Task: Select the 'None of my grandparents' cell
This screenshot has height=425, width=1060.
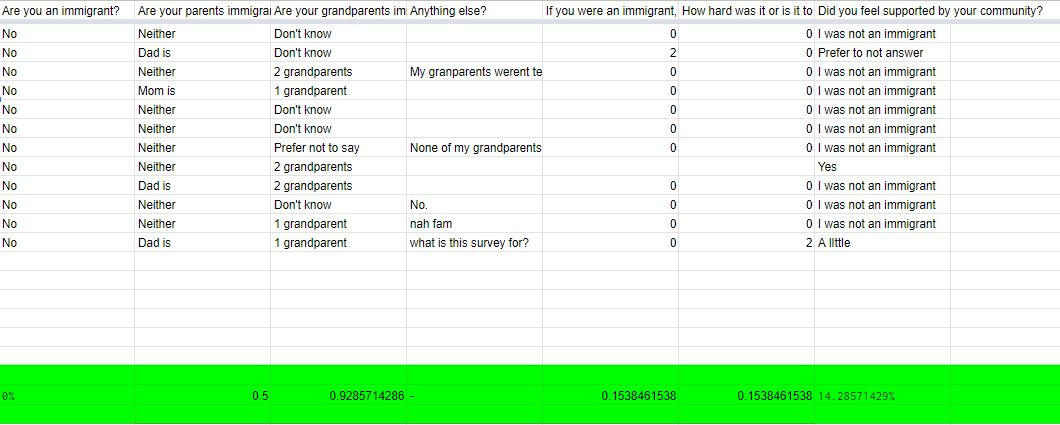Action: tap(474, 147)
